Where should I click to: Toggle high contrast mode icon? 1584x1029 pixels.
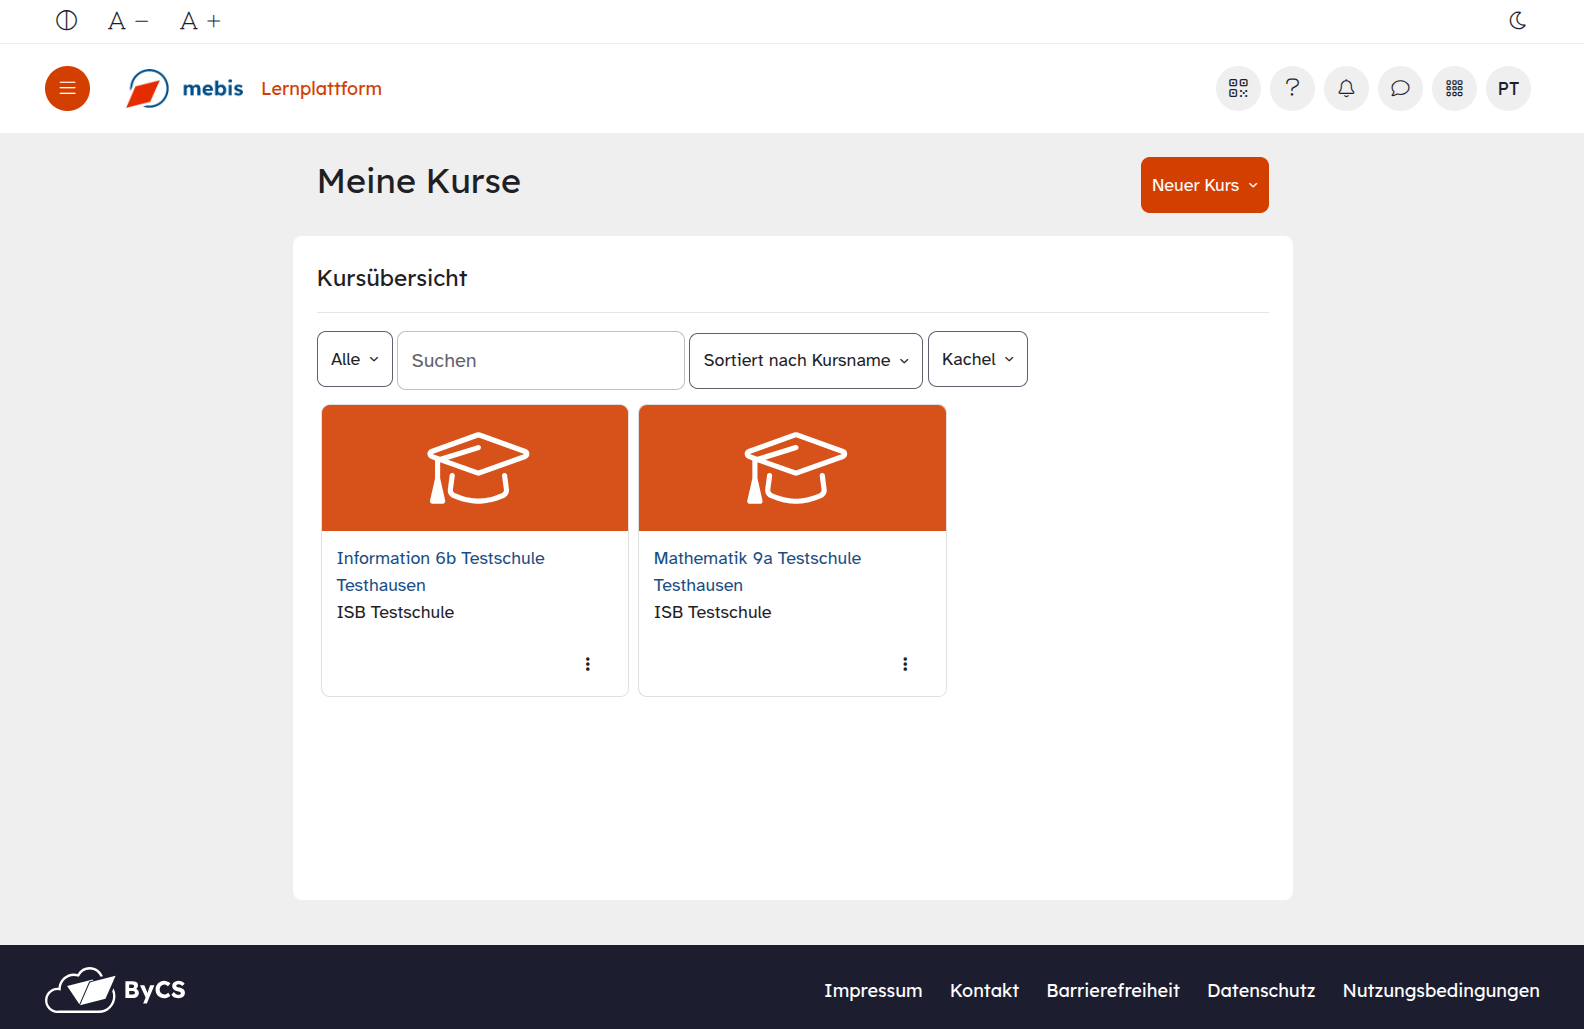click(x=67, y=21)
